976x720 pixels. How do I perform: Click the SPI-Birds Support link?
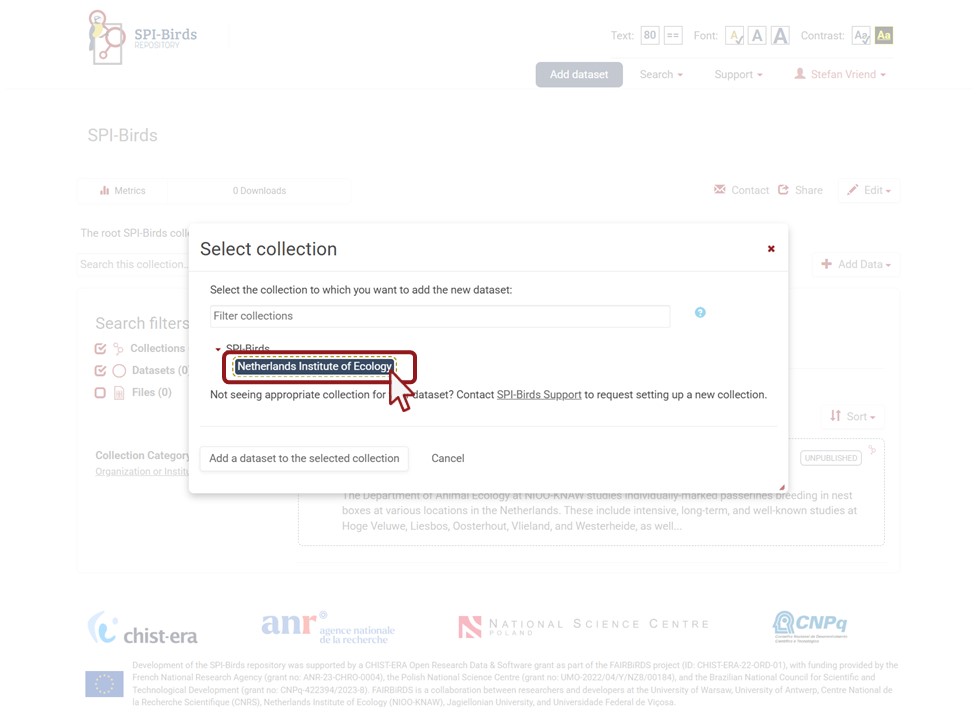pos(539,395)
